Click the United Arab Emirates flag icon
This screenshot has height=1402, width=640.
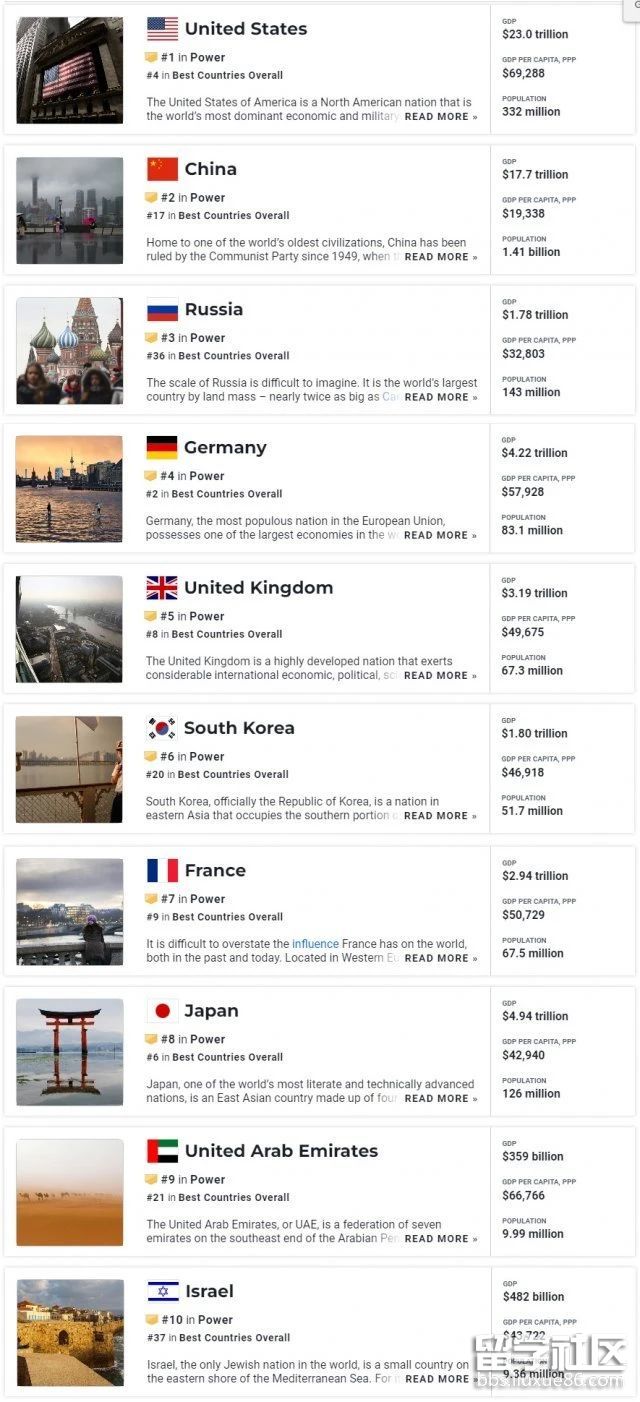[162, 1151]
